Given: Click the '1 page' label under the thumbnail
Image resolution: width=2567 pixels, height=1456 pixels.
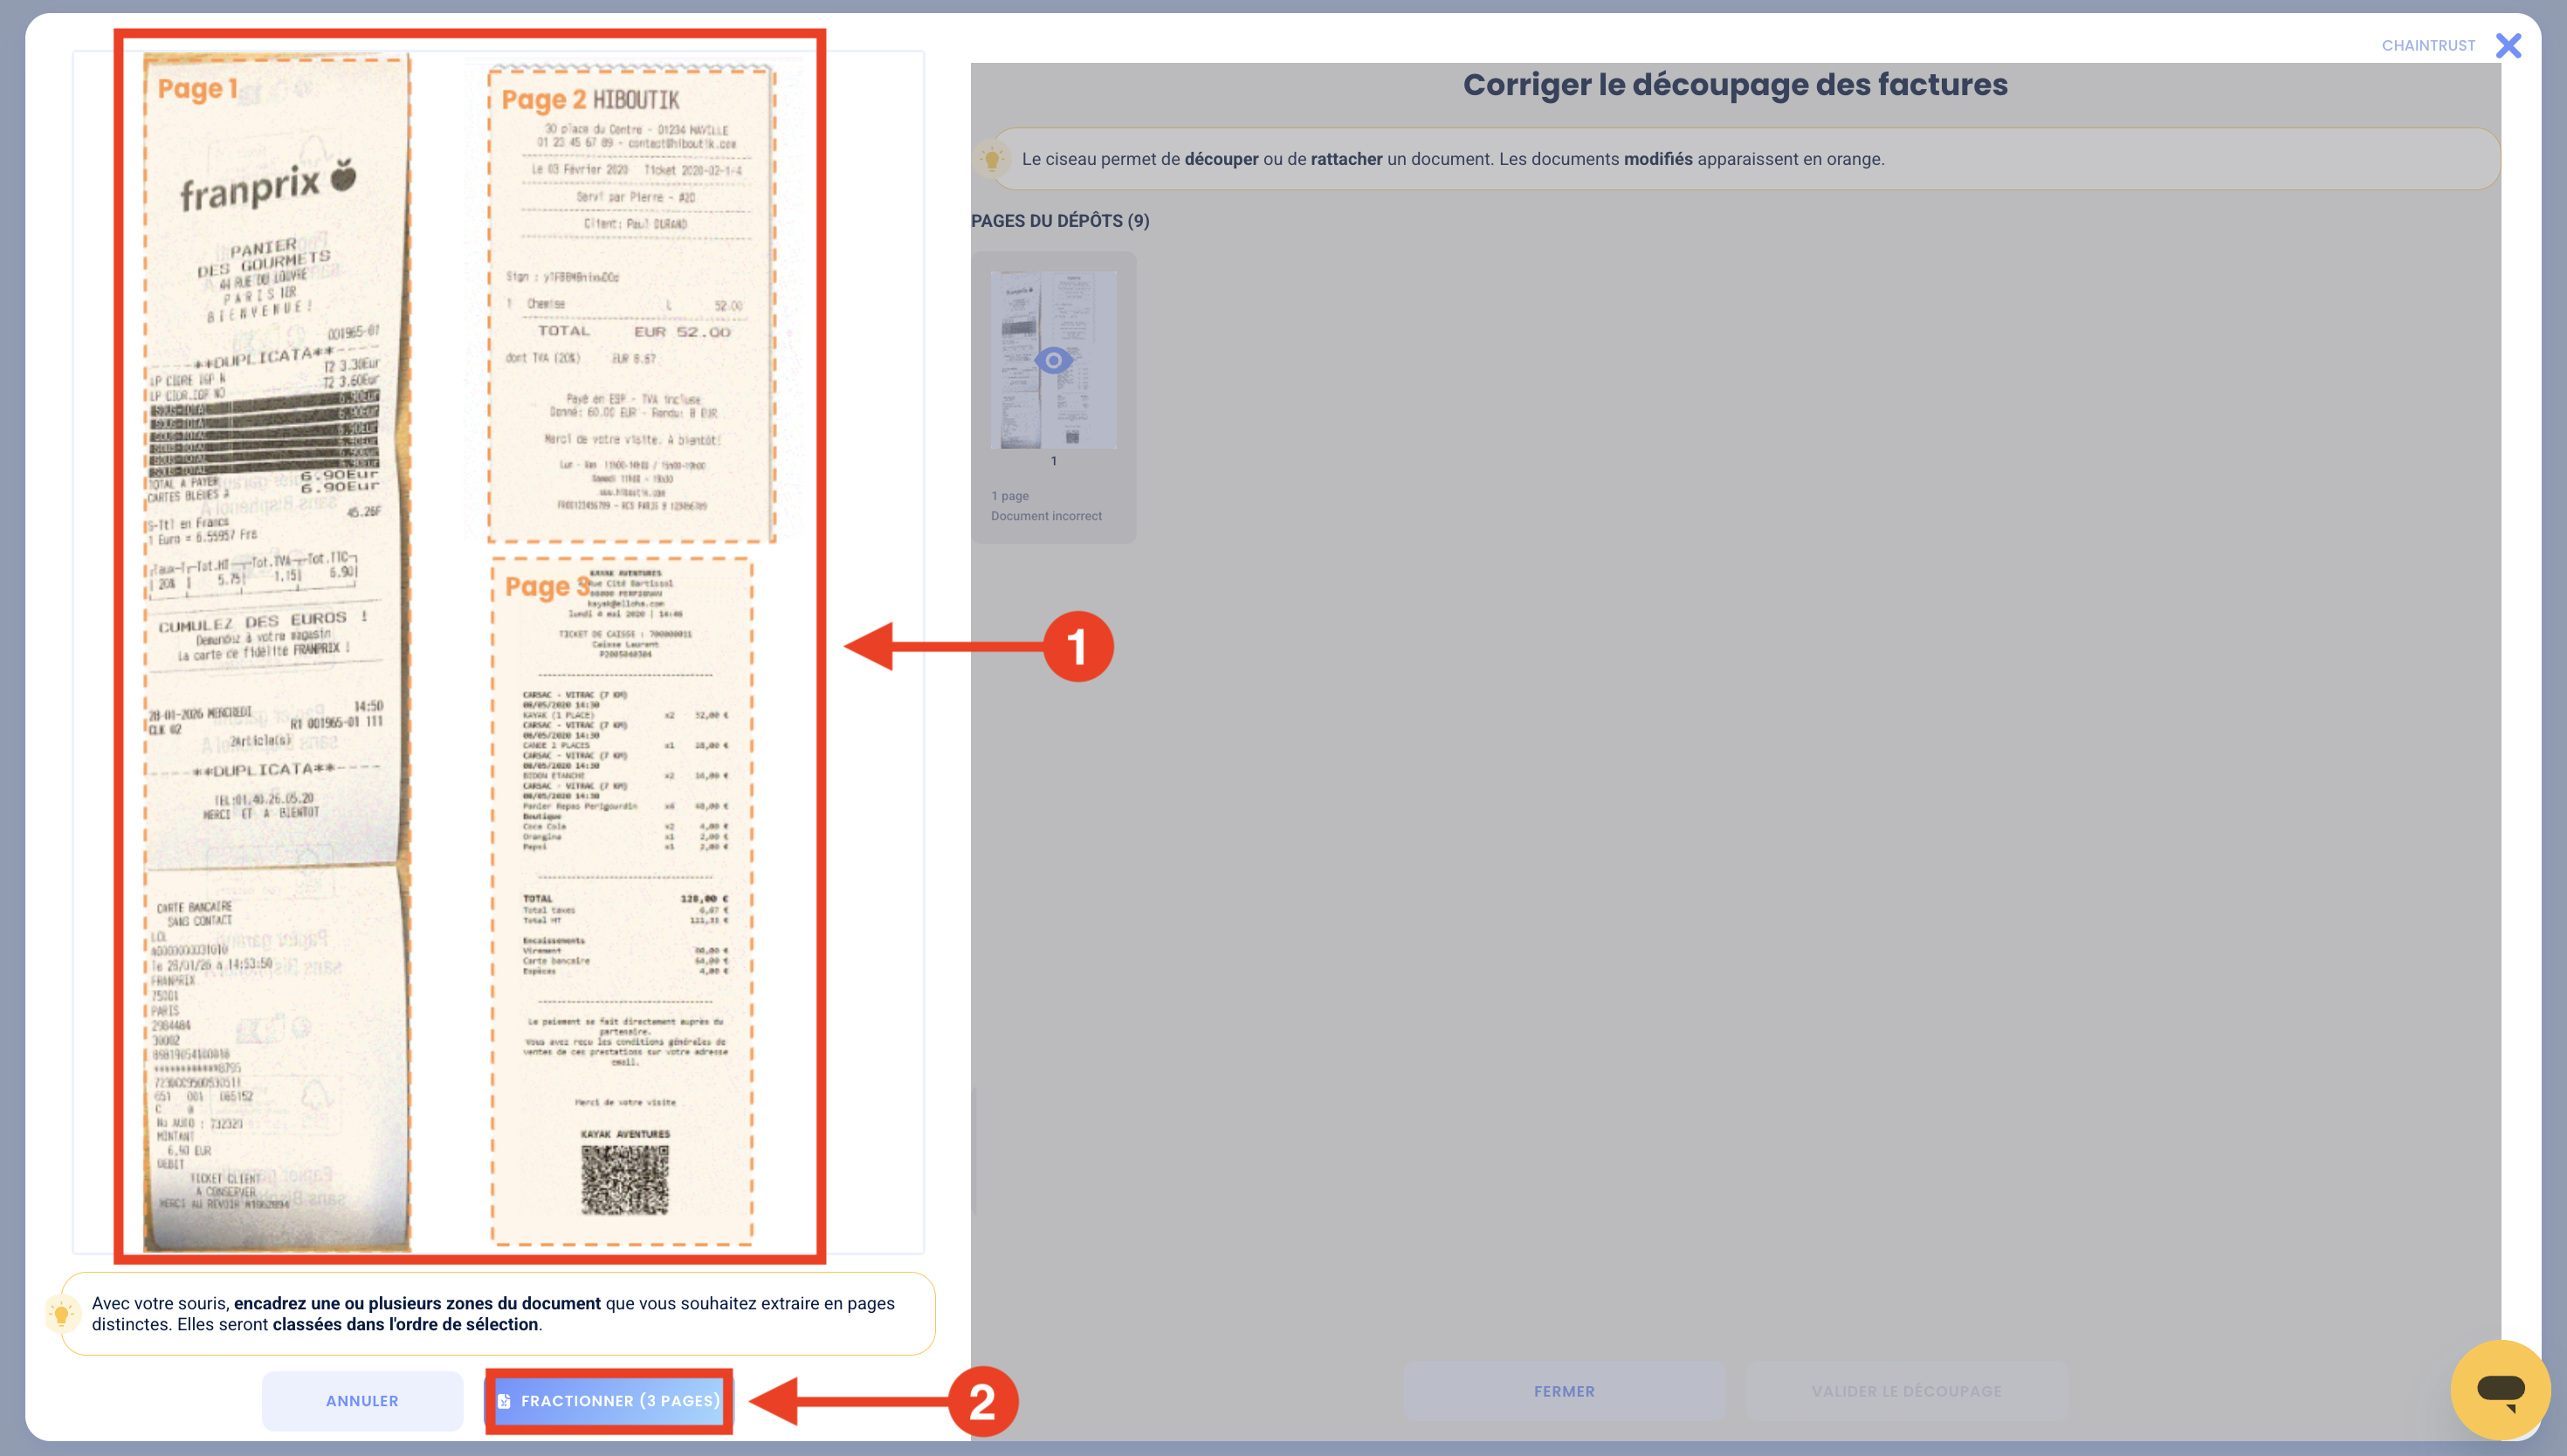Looking at the screenshot, I should (1010, 496).
